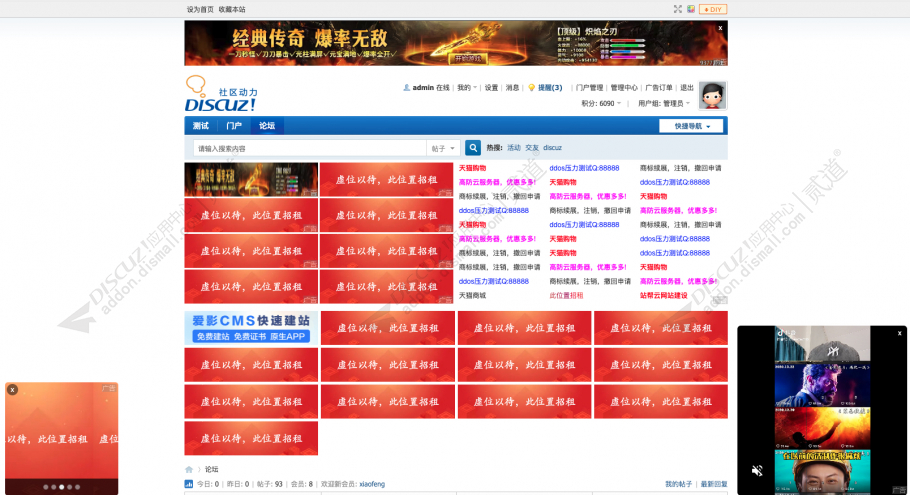This screenshot has width=910, height=495.
Task: Expand the 积分: 6090 credits dropdown
Action: click(x=602, y=103)
